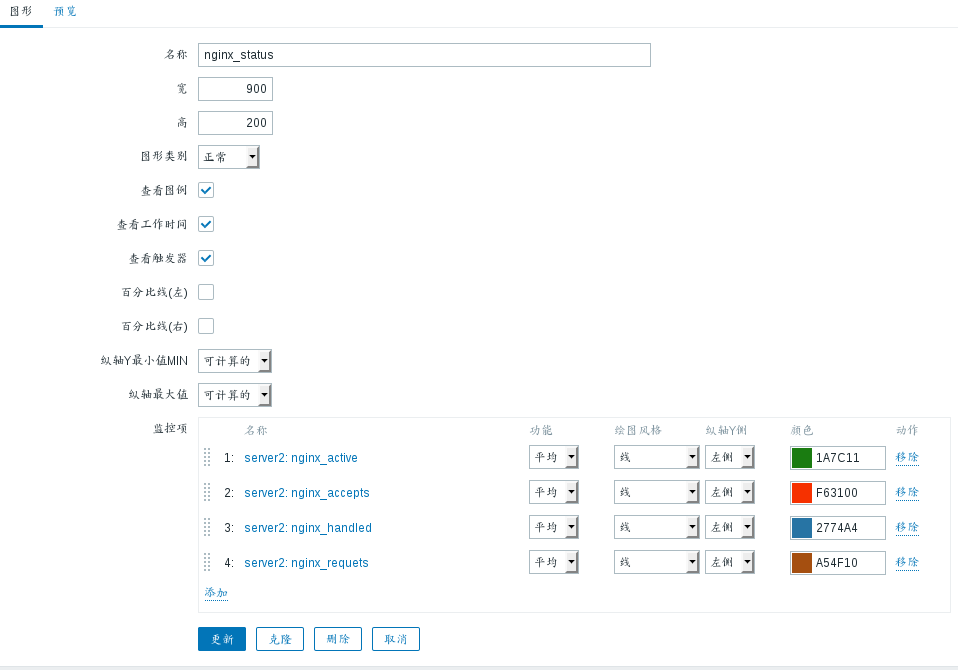Screen dimensions: 958x670
Task: Click the 删除 button
Action: point(338,639)
